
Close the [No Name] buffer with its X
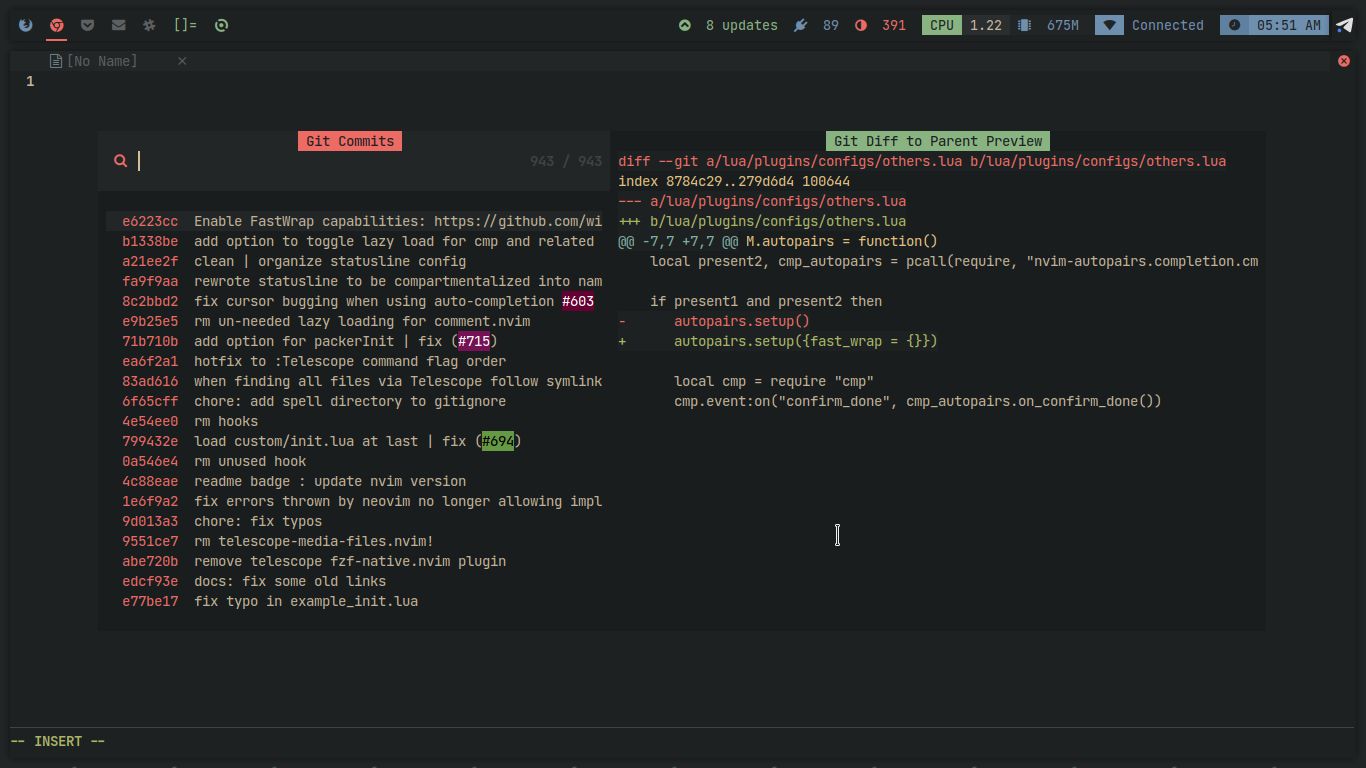pyautogui.click(x=184, y=61)
